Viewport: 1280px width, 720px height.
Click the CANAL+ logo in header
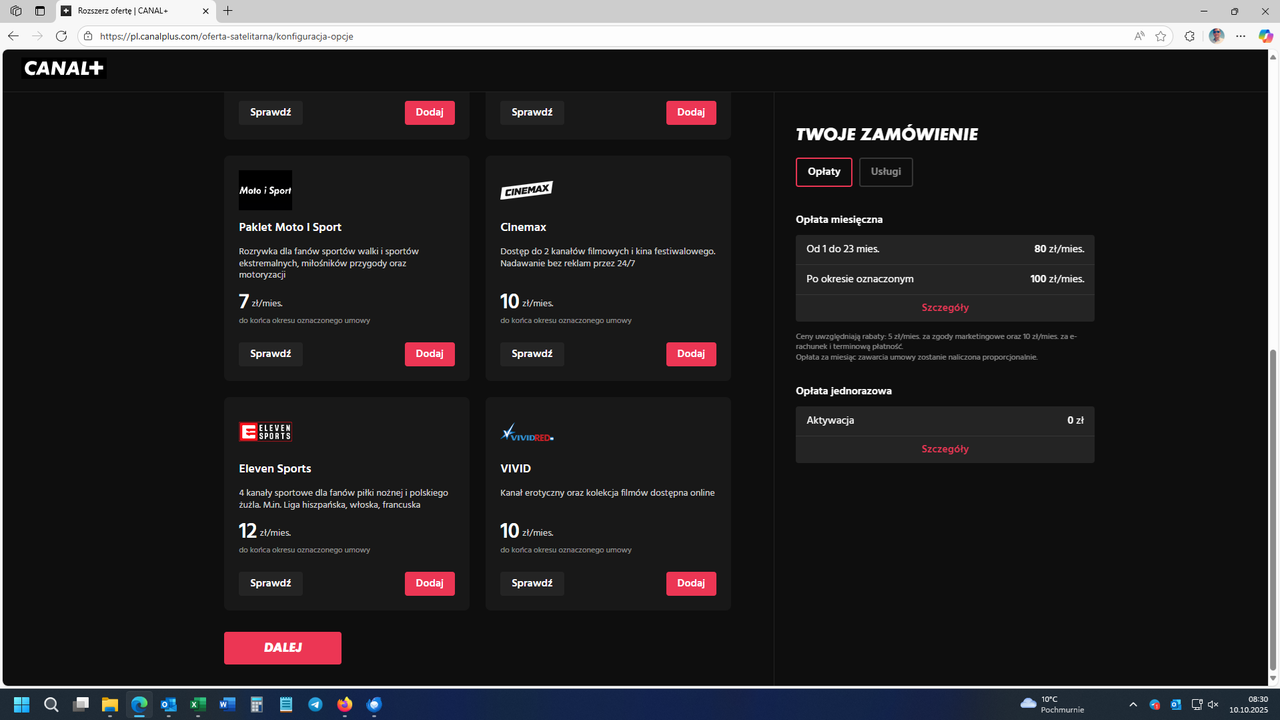[64, 69]
